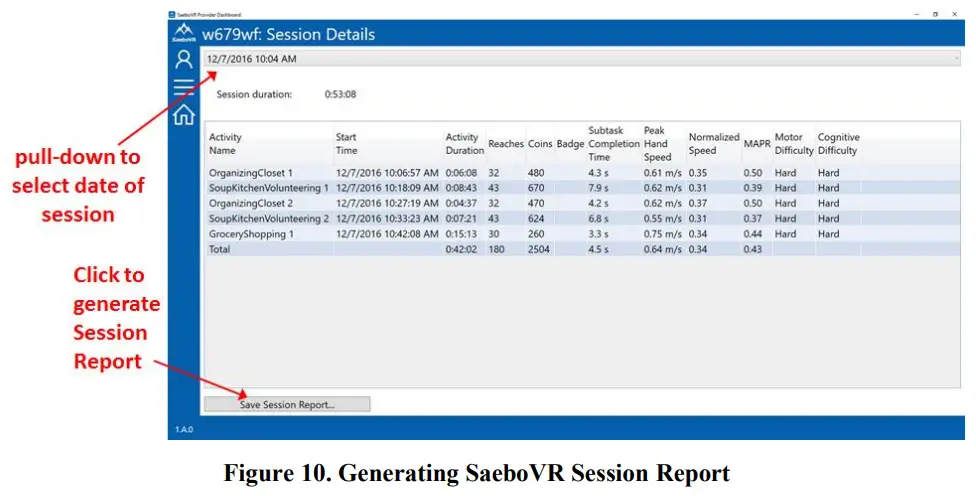Select the SoupKitchenVolunteering 2 row
976x496 pixels.
pos(583,218)
